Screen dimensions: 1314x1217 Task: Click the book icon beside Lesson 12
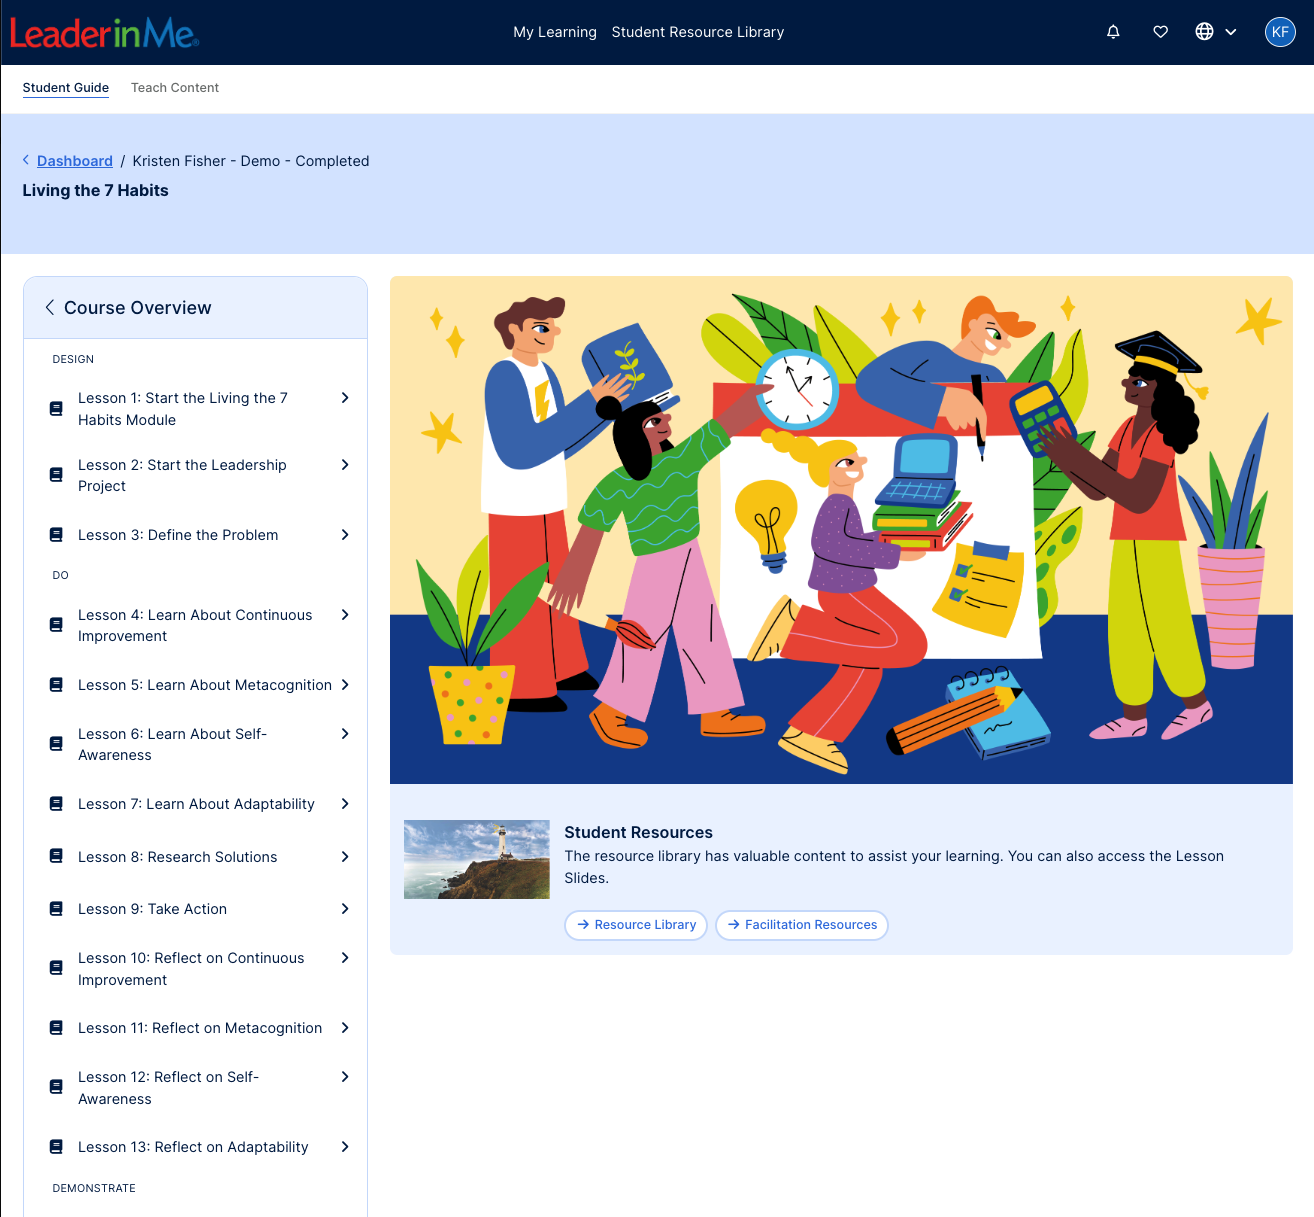(x=56, y=1087)
